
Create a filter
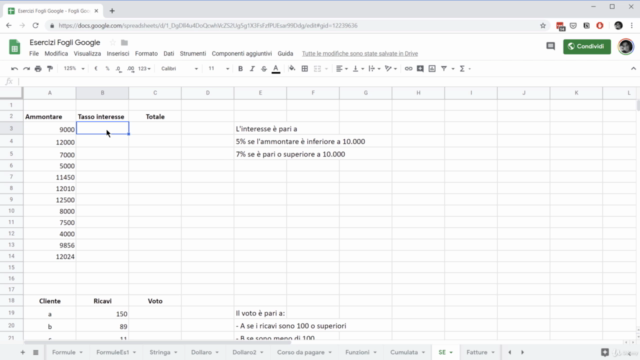pos(444,69)
